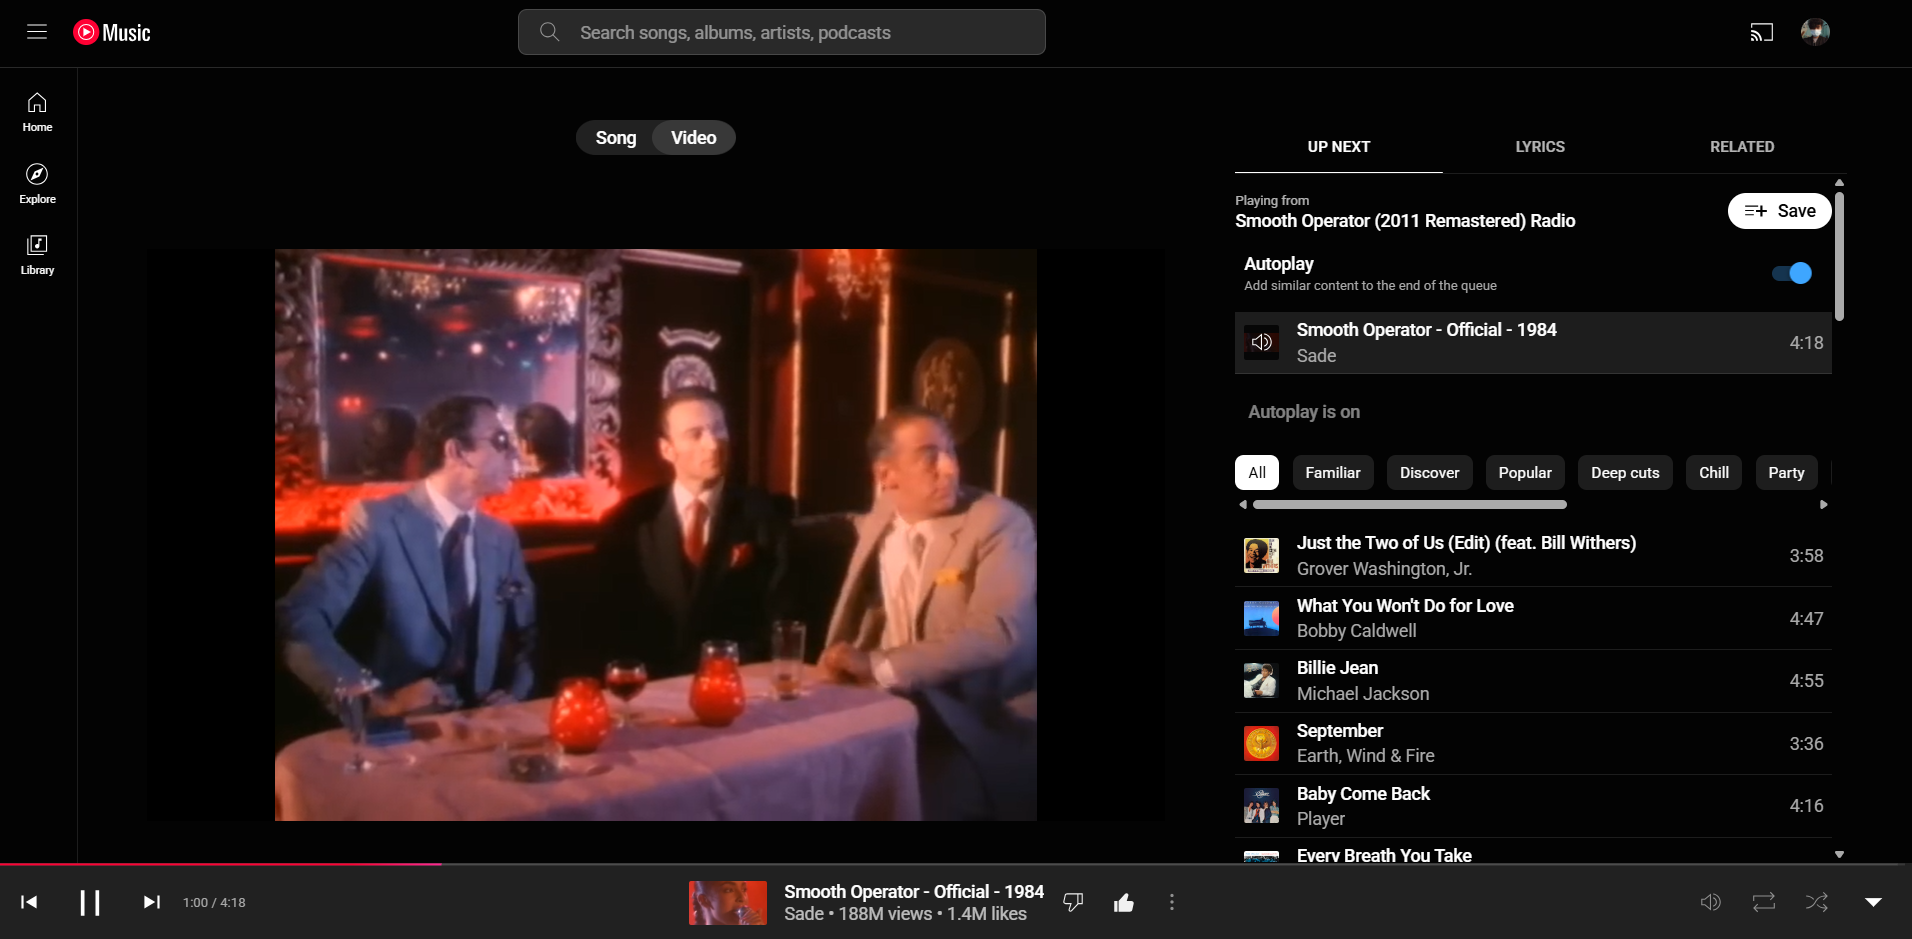Toggle shuffle mode

coord(1817,902)
